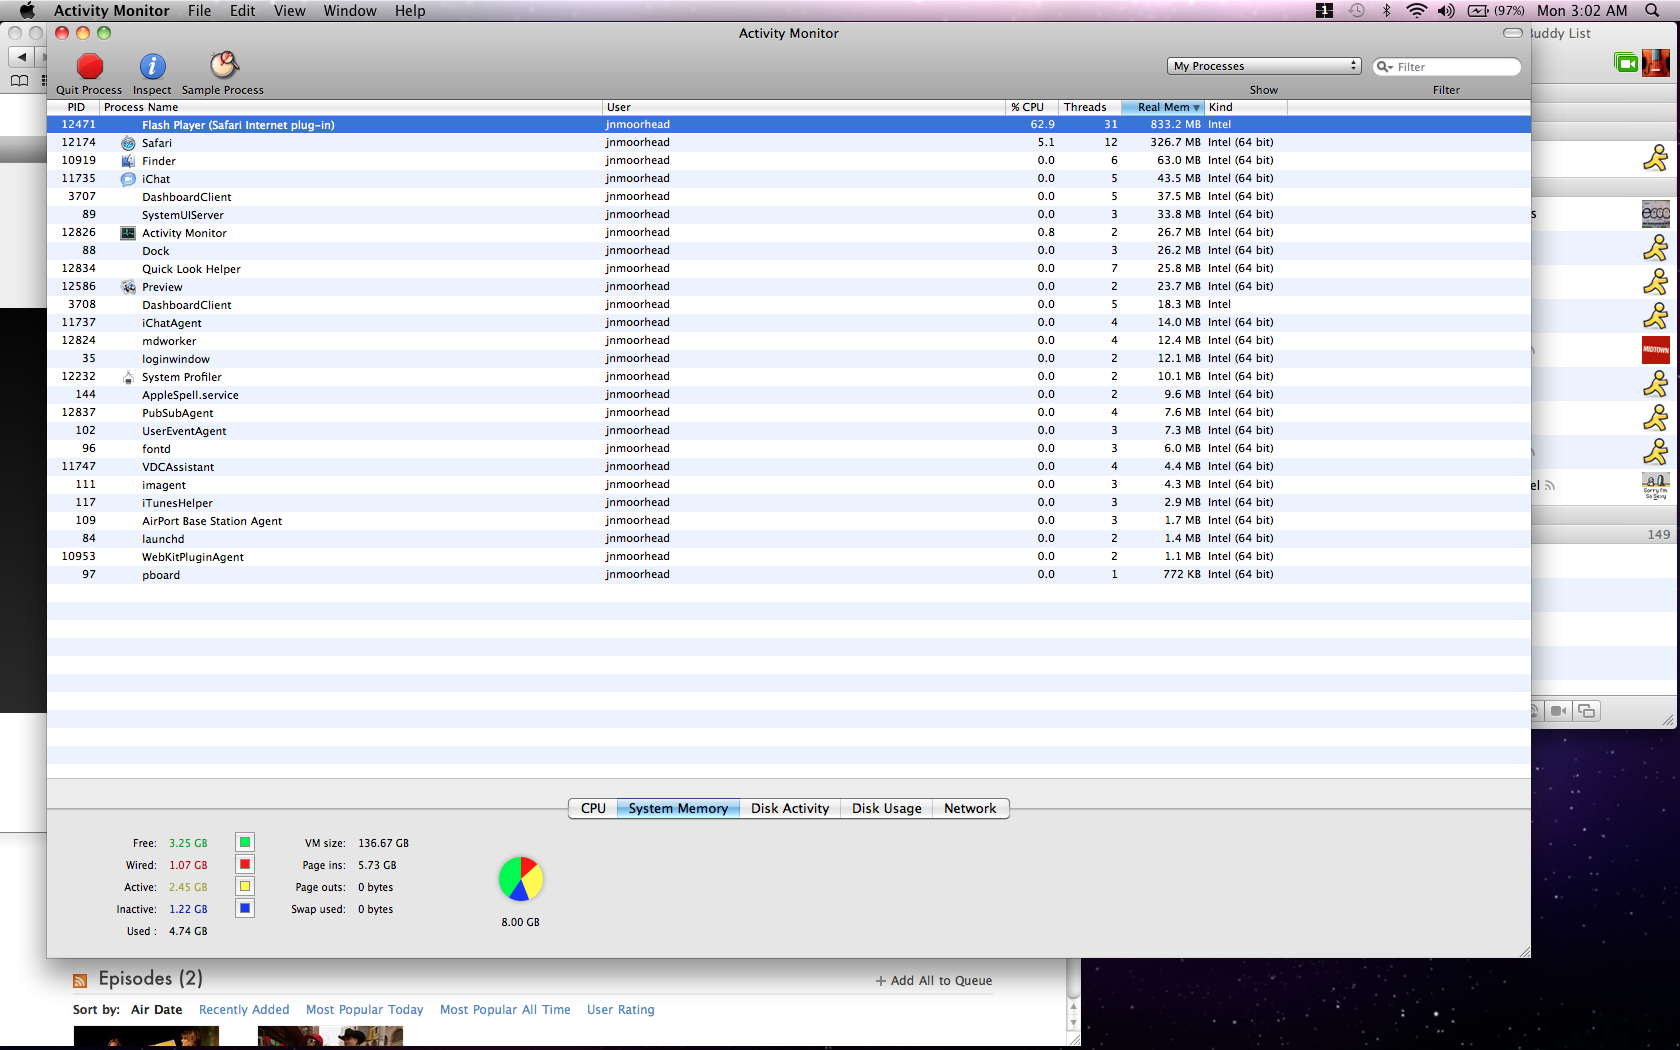This screenshot has width=1680, height=1050.
Task: Open the Apple menu
Action: point(27,11)
